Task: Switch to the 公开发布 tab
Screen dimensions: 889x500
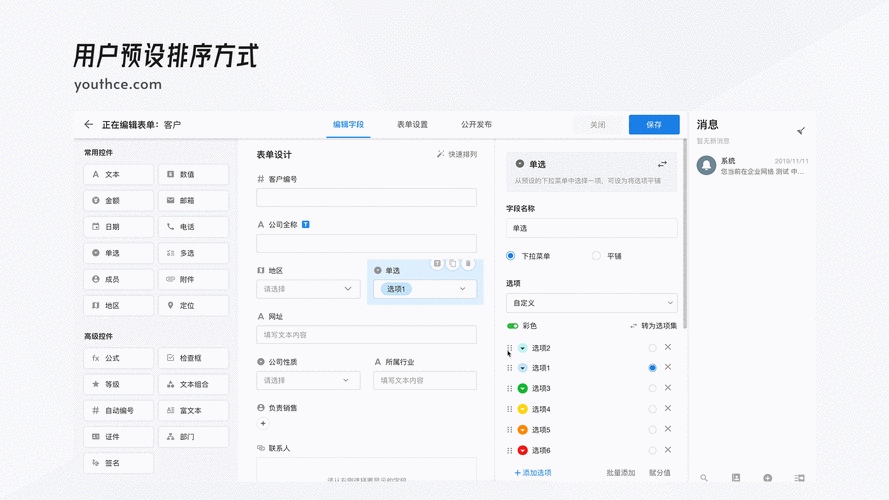Action: click(x=476, y=125)
